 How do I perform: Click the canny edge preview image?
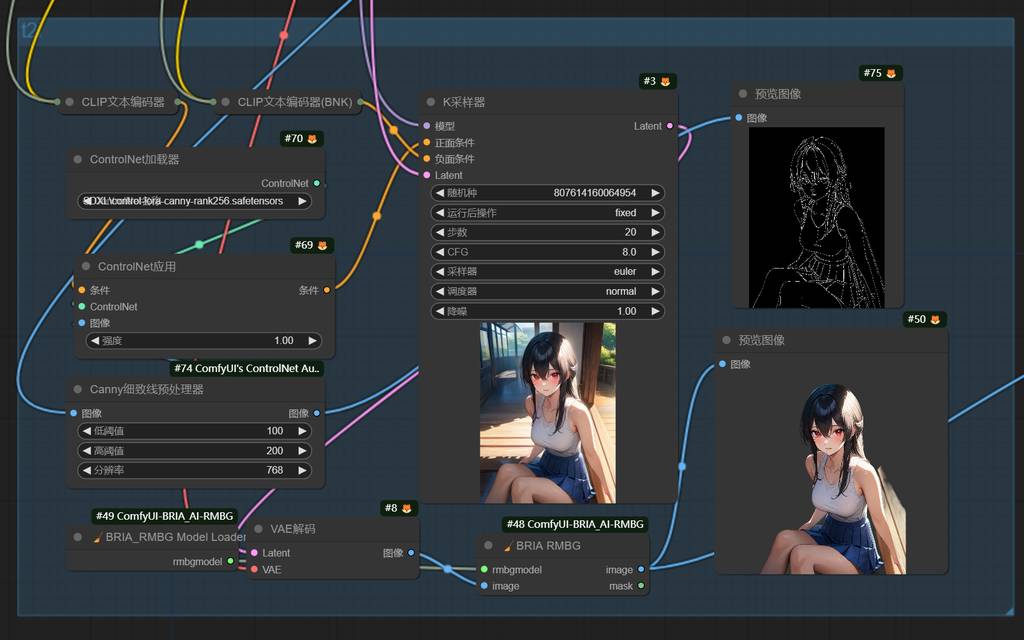tap(817, 217)
